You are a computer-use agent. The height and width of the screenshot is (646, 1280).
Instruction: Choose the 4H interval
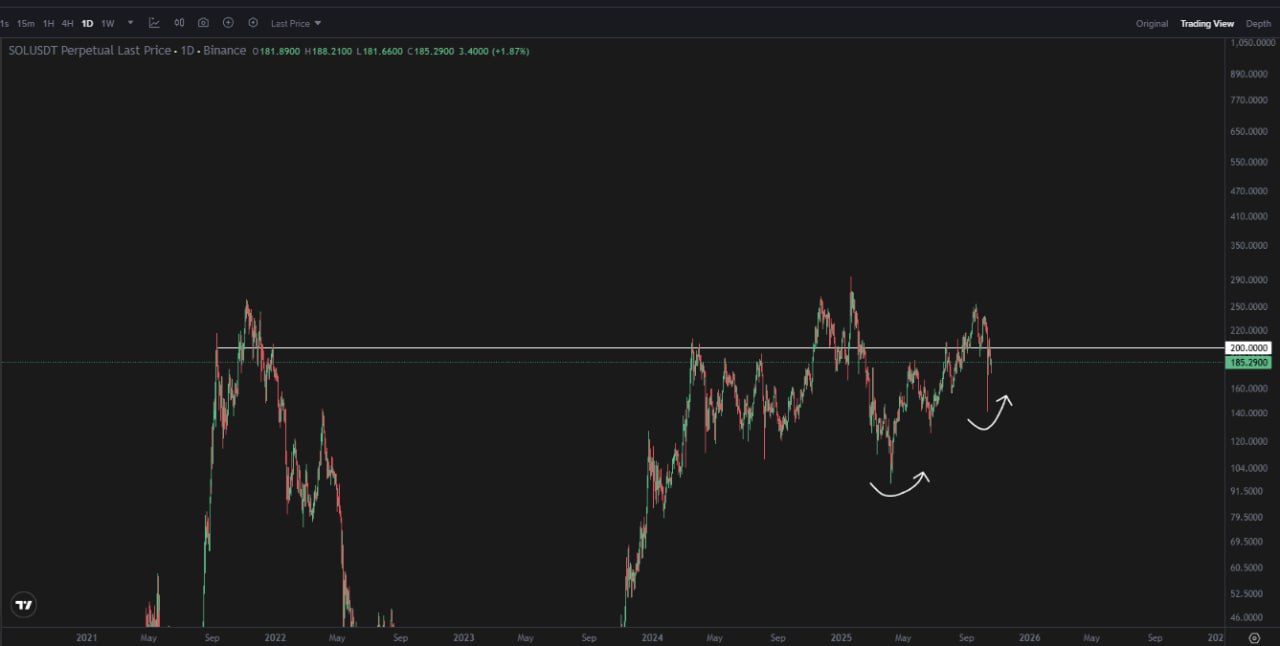[67, 23]
